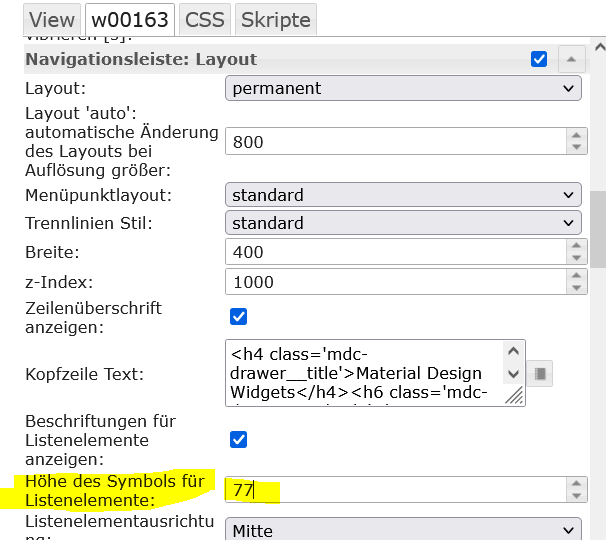Click the Breite label
The width and height of the screenshot is (606, 540).
click(x=52, y=252)
